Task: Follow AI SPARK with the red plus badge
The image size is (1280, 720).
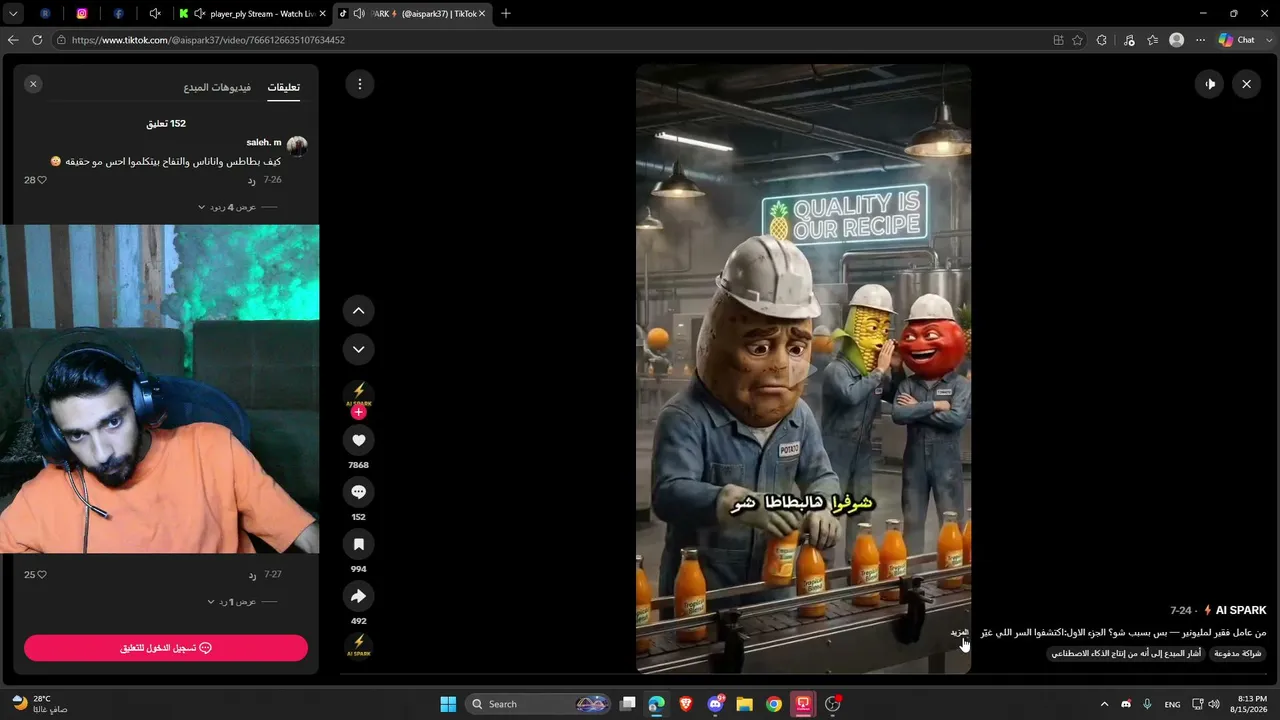Action: click(359, 412)
